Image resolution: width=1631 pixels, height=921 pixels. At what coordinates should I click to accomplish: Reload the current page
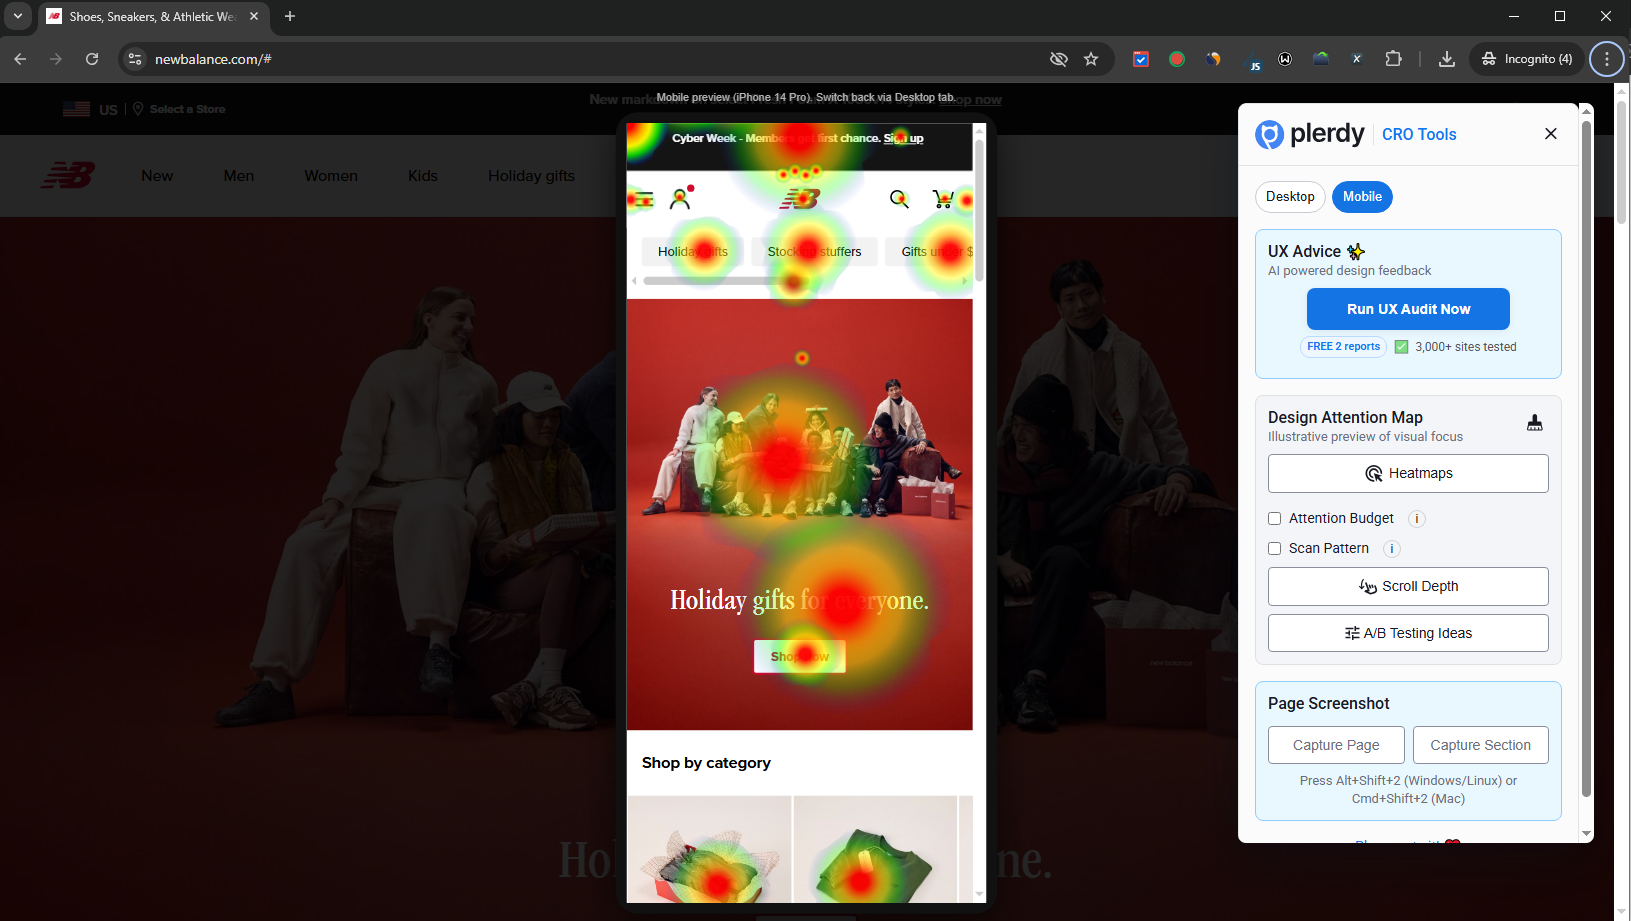click(x=92, y=59)
